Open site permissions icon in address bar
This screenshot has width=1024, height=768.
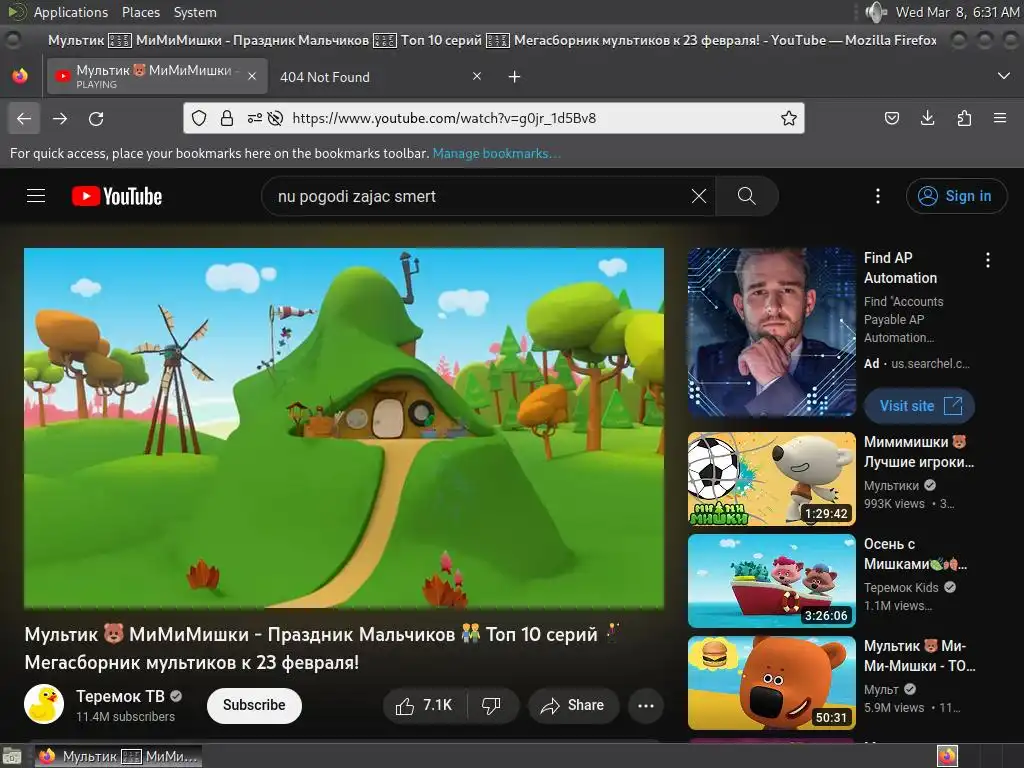(254, 118)
